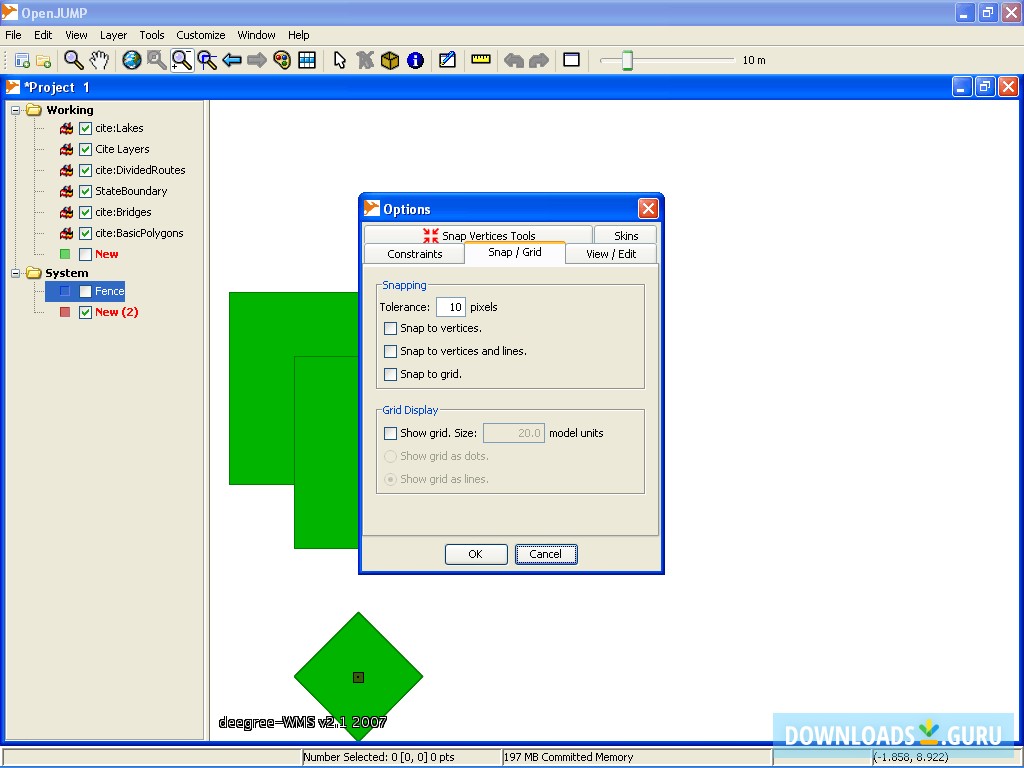Click the new project toolbar icon

pyautogui.click(x=22, y=61)
